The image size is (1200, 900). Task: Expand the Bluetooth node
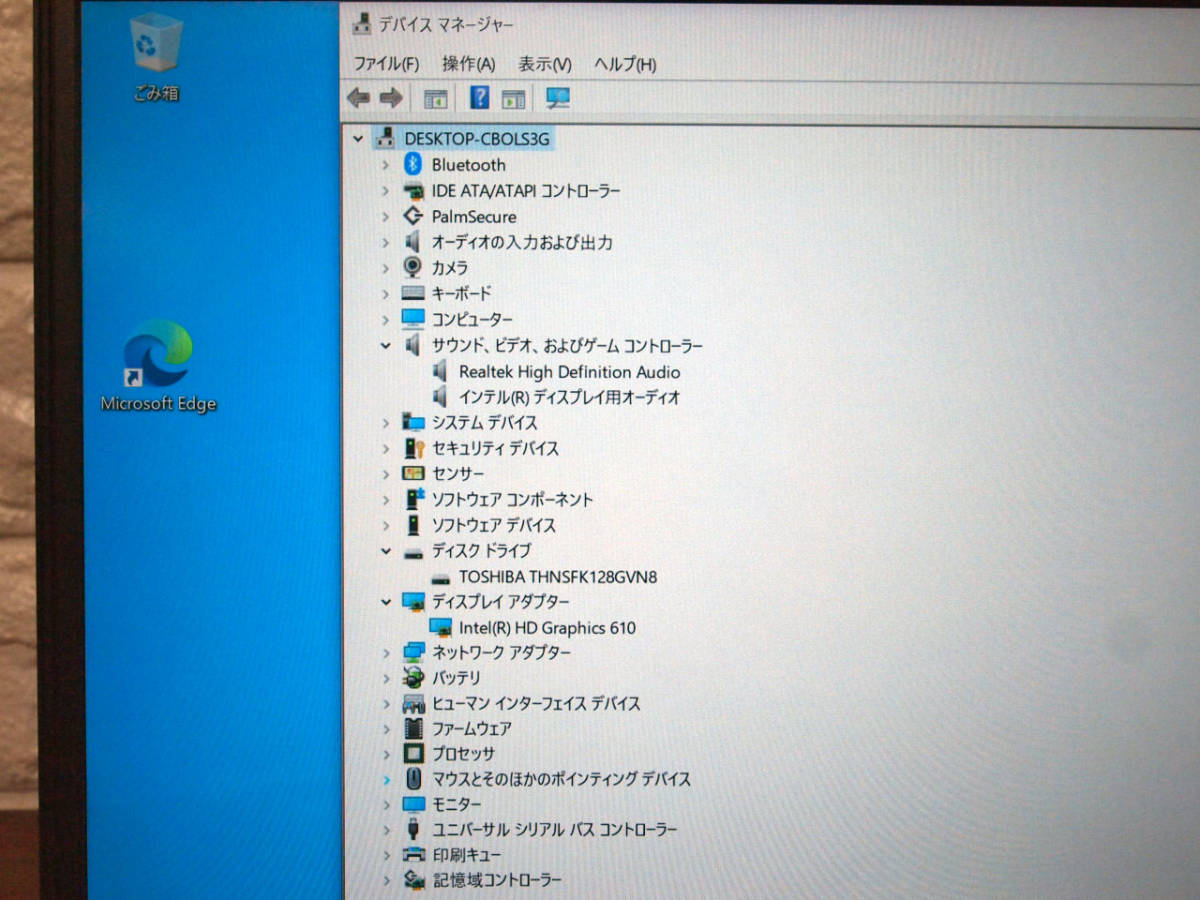click(386, 164)
